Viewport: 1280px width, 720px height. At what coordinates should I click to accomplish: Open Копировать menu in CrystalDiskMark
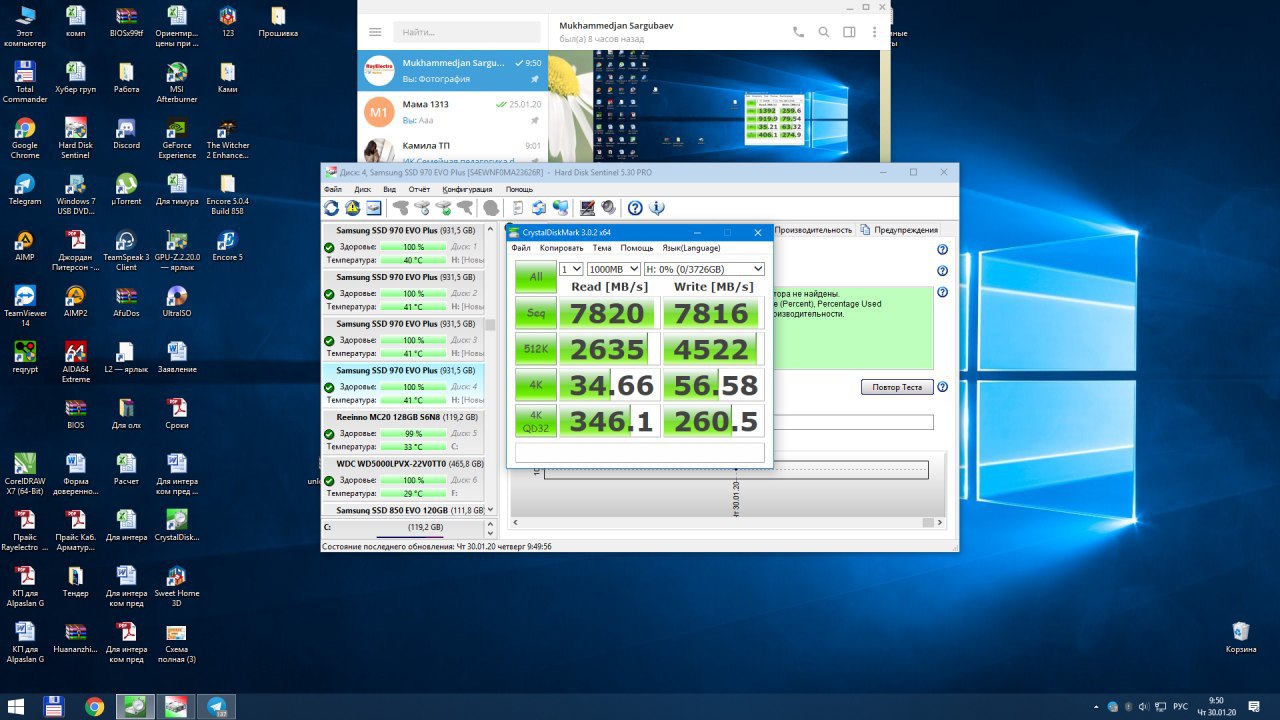pyautogui.click(x=561, y=248)
